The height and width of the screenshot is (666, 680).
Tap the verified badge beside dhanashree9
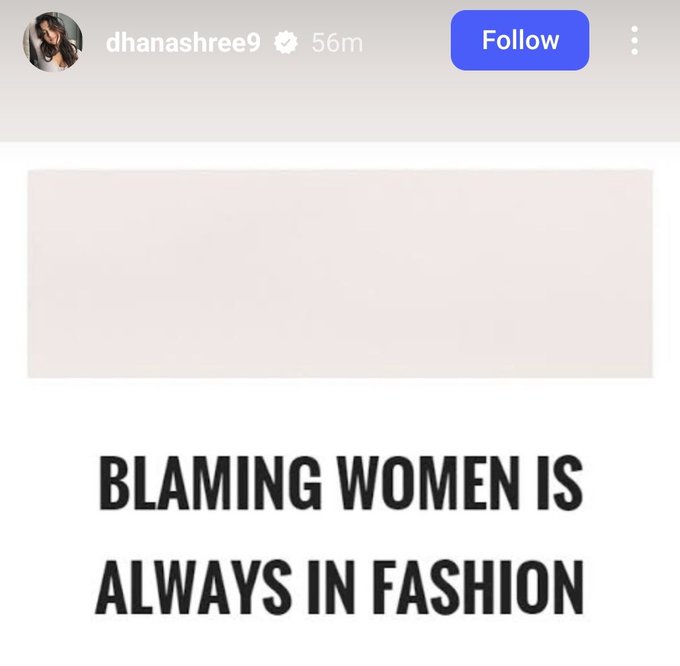(286, 42)
